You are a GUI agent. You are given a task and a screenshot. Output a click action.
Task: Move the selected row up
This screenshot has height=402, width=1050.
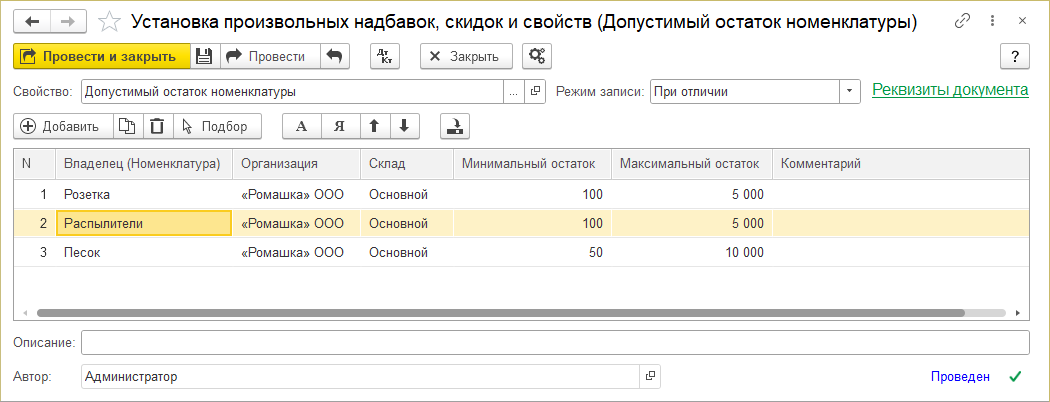click(374, 126)
